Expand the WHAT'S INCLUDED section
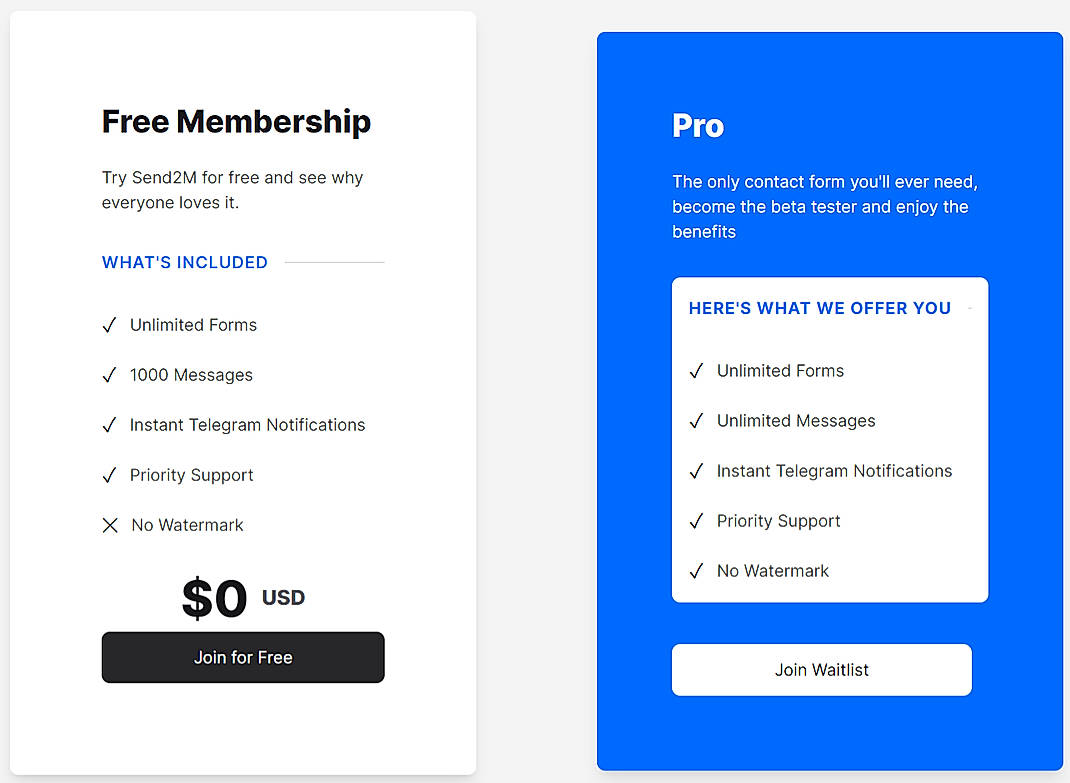The height and width of the screenshot is (783, 1070). [184, 262]
